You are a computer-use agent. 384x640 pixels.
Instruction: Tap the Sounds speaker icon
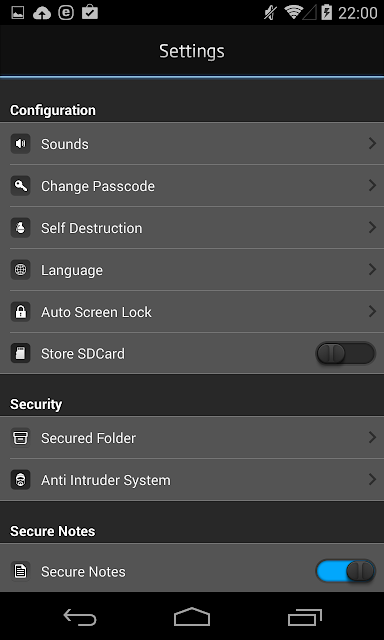(20, 144)
